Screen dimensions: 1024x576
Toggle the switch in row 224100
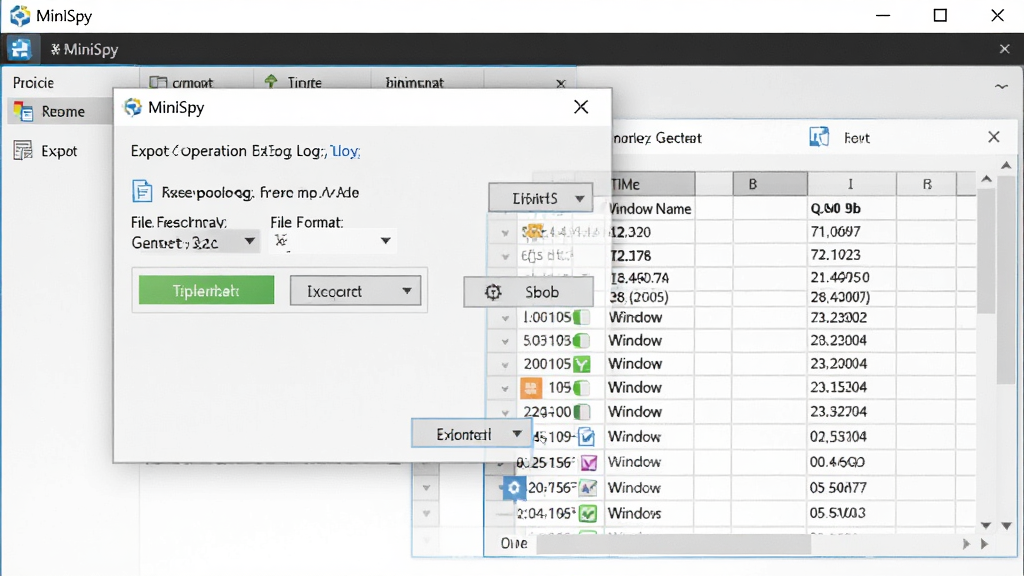(x=581, y=412)
